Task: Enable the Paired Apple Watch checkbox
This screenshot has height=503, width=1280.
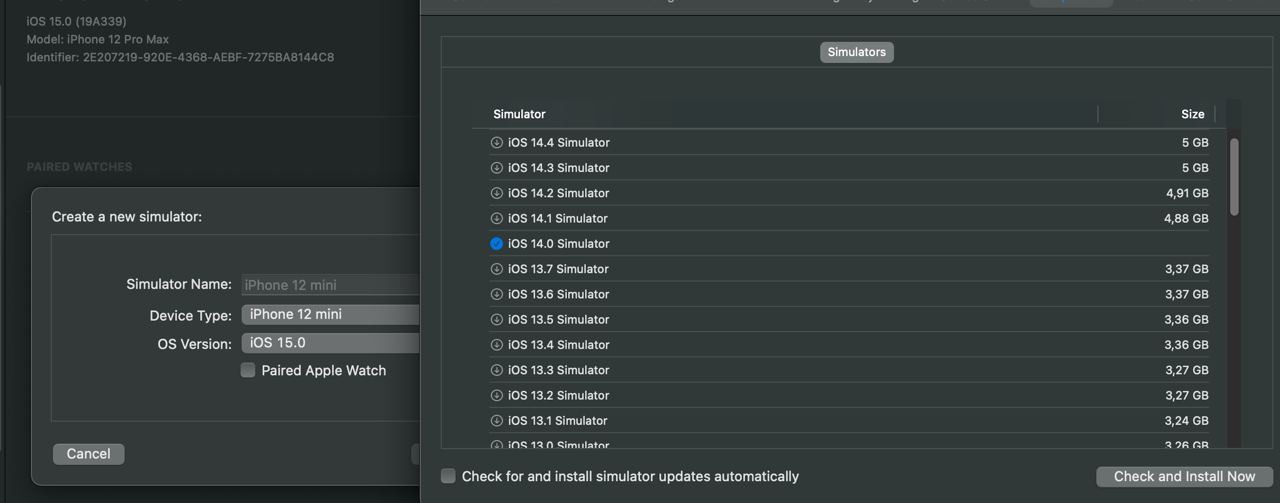Action: click(x=248, y=370)
